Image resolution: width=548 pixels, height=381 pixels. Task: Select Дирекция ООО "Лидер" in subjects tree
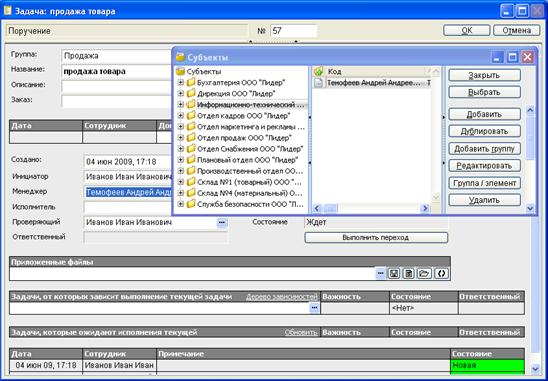(x=236, y=94)
